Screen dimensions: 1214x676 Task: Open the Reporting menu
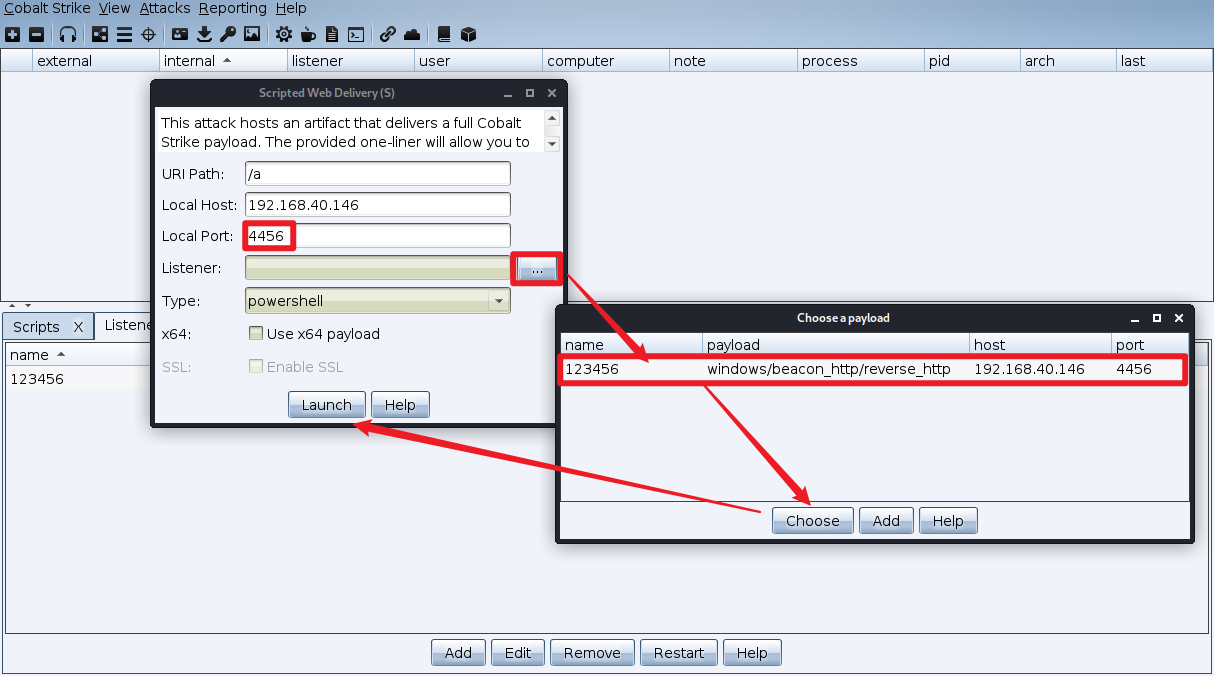tap(233, 8)
